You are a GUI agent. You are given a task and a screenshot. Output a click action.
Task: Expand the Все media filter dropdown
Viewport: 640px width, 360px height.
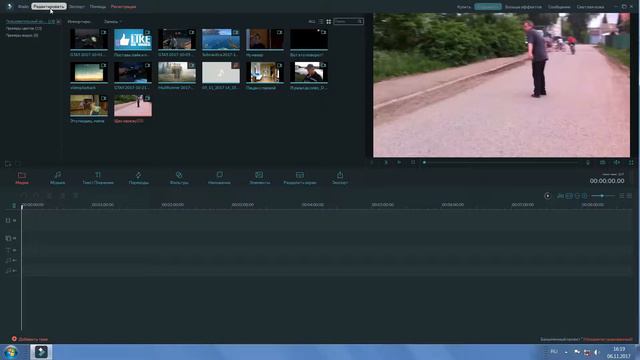pos(312,21)
